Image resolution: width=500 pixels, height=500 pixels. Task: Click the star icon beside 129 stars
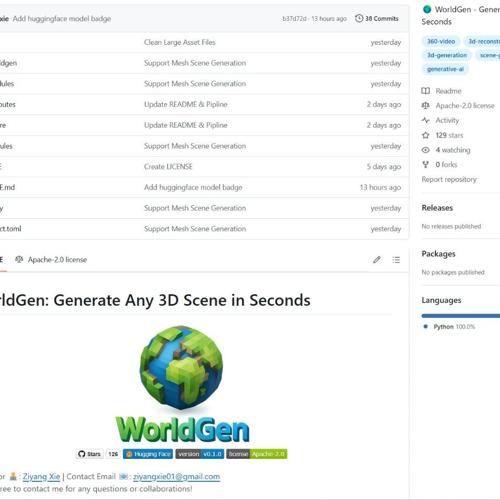426,135
